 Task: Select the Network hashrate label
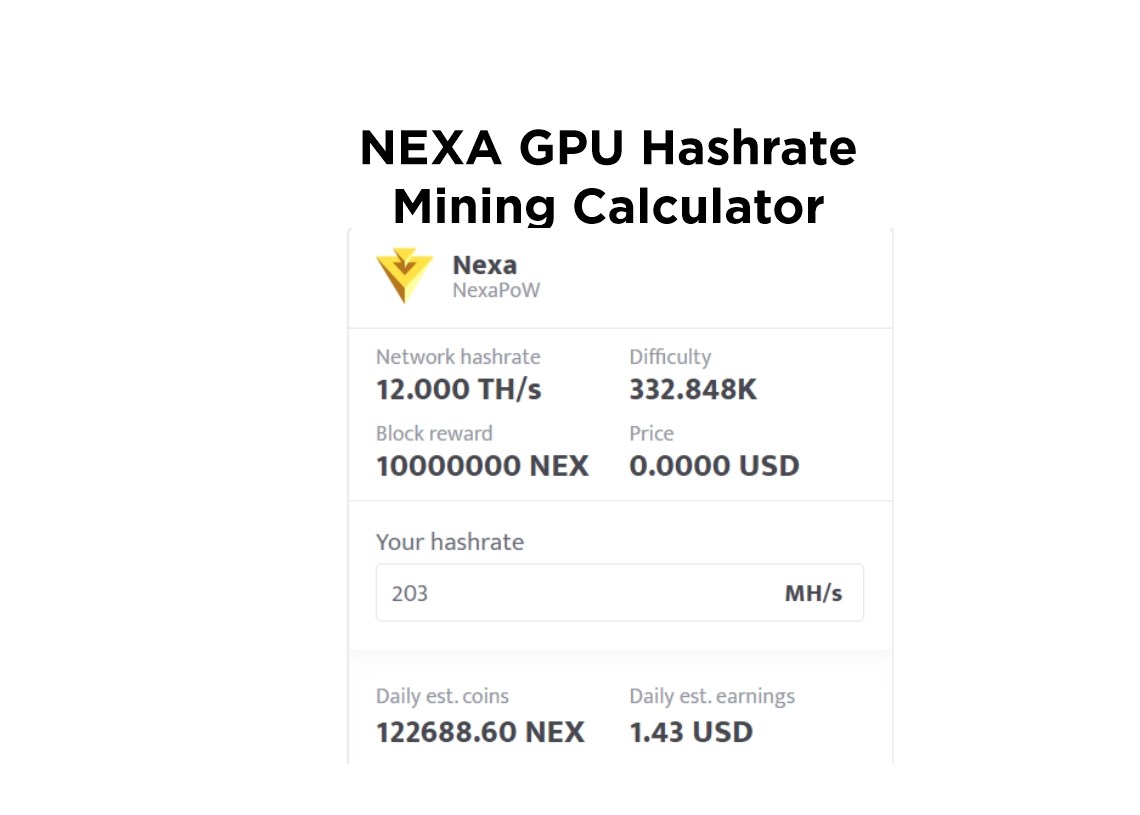[x=458, y=357]
